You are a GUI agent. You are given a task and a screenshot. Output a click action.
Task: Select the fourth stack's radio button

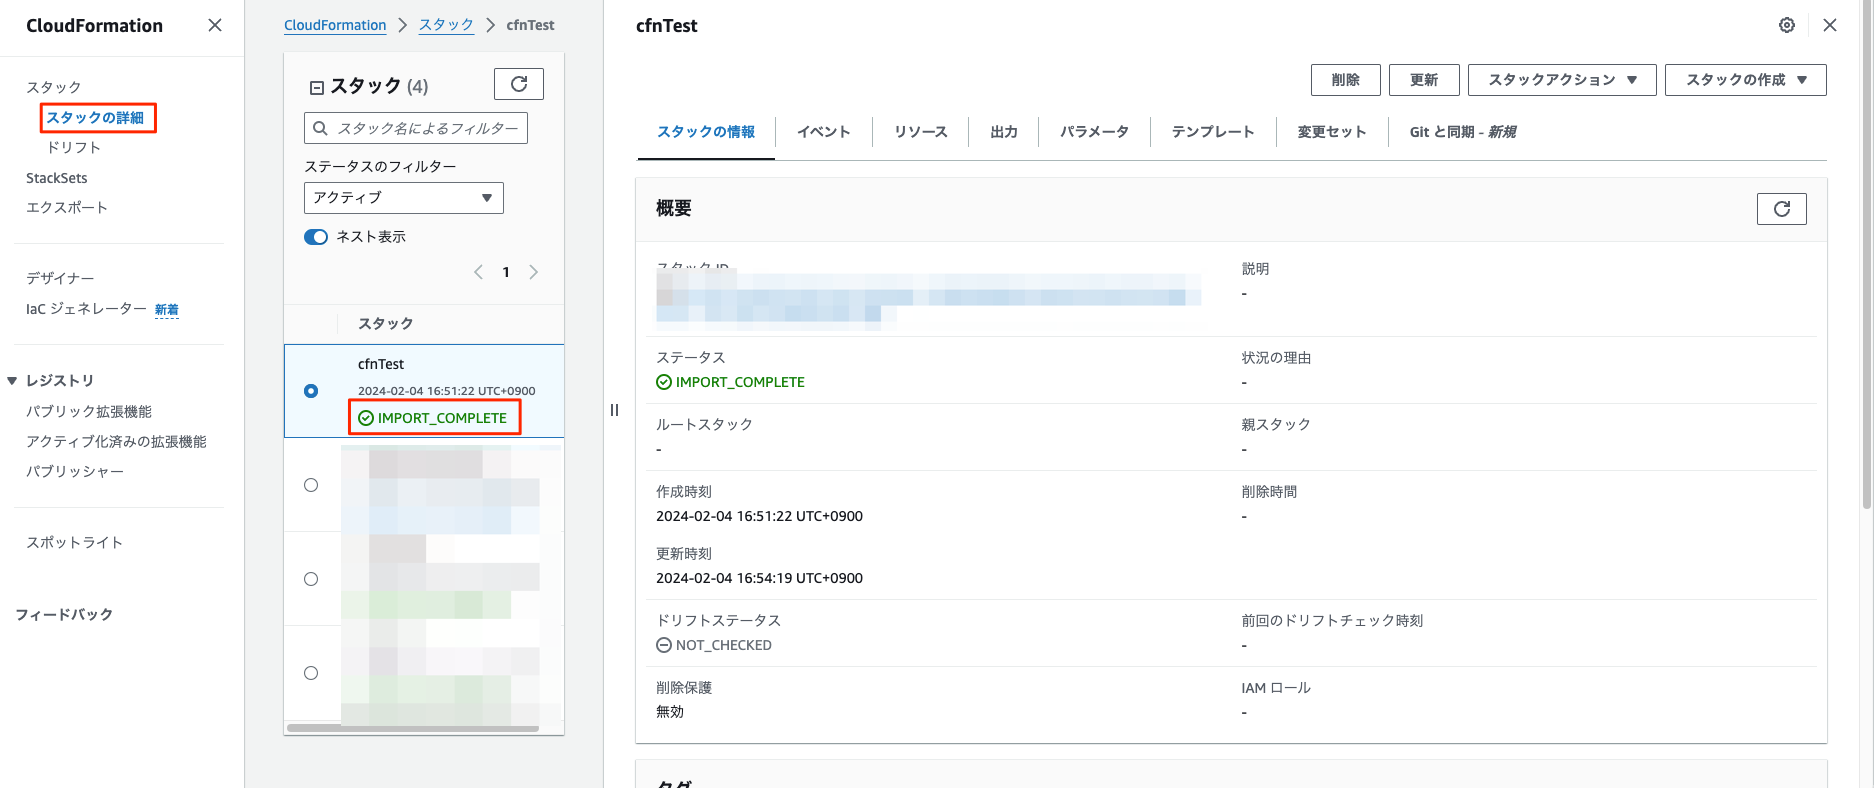tap(311, 673)
